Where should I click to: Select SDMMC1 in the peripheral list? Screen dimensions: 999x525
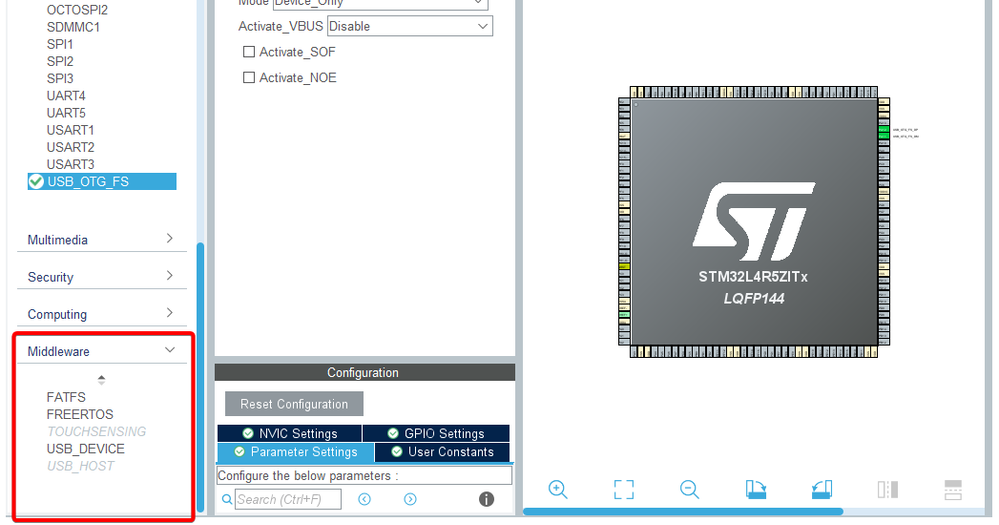click(x=73, y=27)
